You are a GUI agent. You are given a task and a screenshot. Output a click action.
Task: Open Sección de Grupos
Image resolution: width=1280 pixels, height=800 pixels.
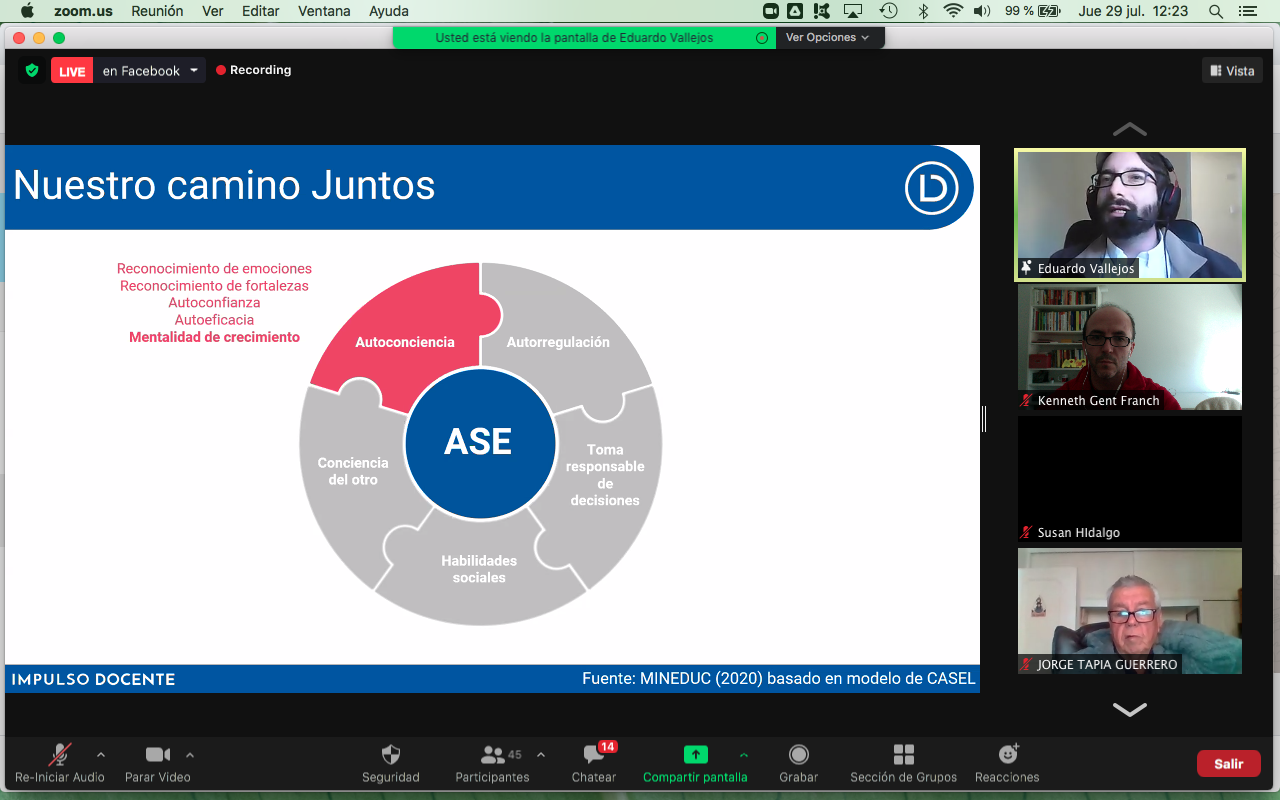point(903,755)
